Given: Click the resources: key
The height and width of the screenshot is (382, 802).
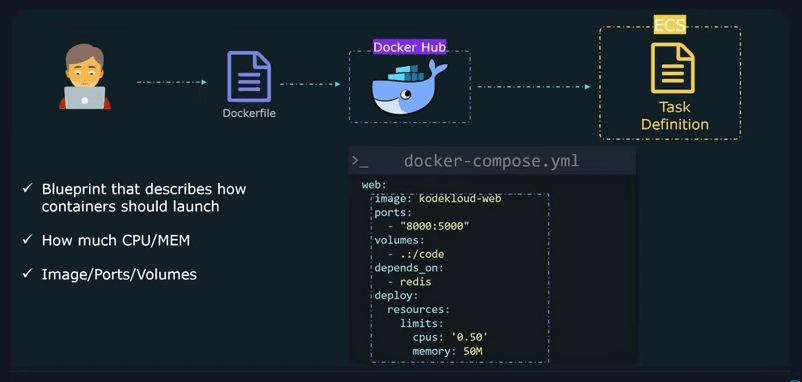Looking at the screenshot, I should pyautogui.click(x=418, y=309).
